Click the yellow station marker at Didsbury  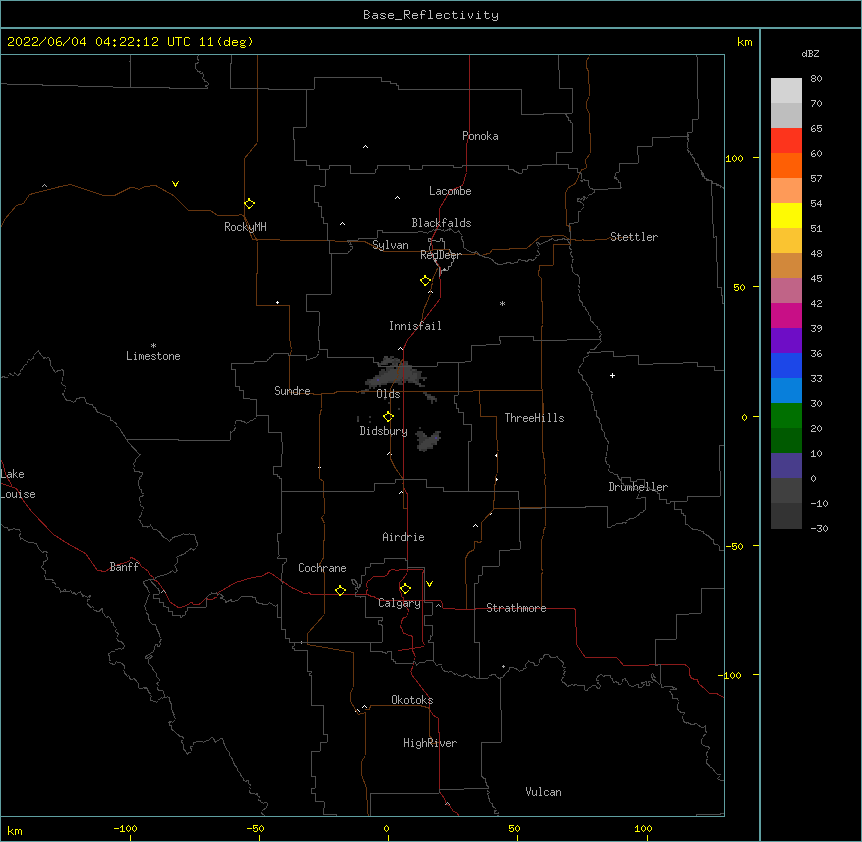pyautogui.click(x=389, y=417)
